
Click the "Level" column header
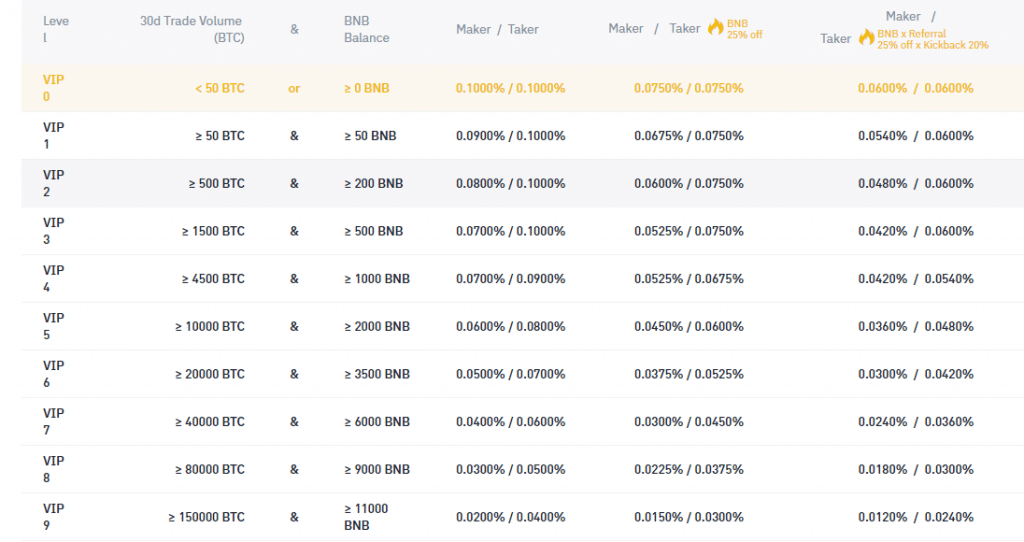click(x=56, y=29)
